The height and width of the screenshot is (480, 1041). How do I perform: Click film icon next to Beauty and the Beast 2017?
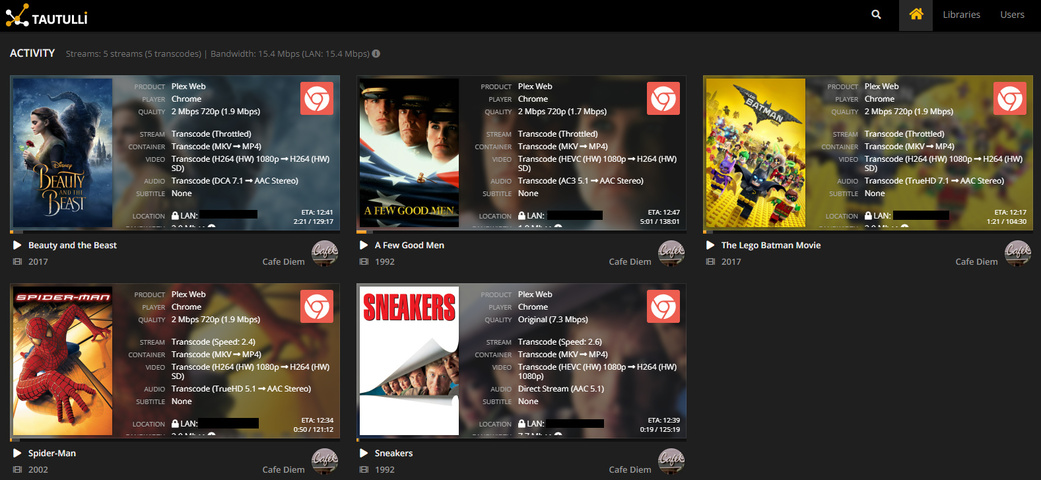(17, 262)
